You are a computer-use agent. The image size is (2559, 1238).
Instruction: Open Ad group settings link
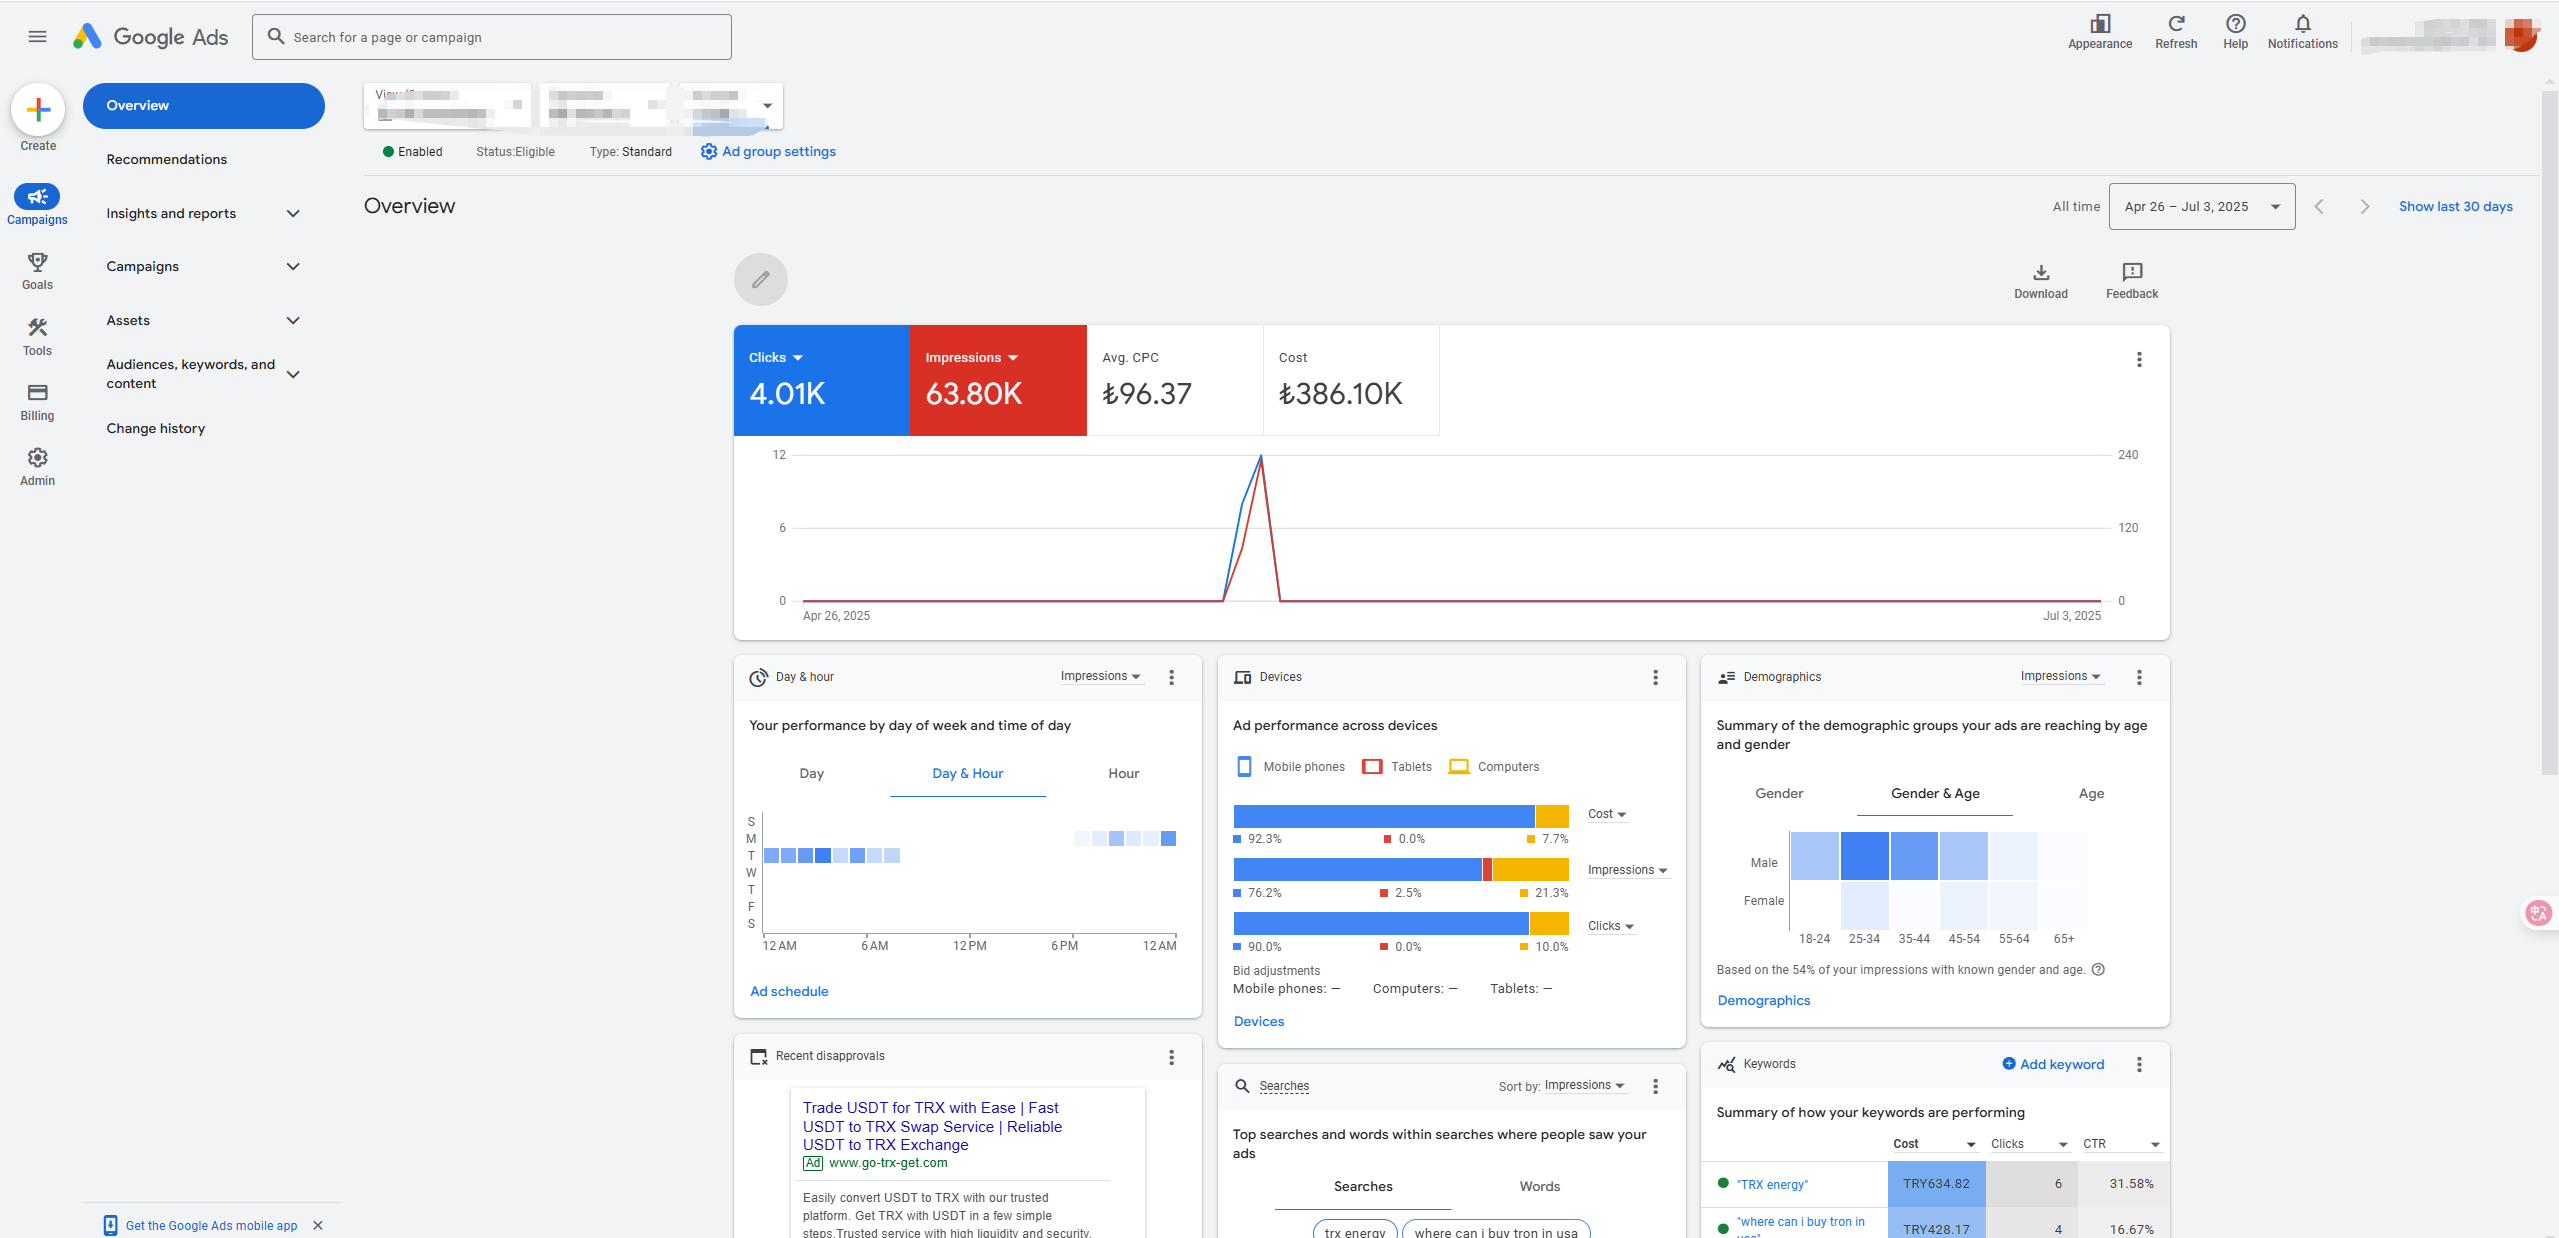point(768,151)
